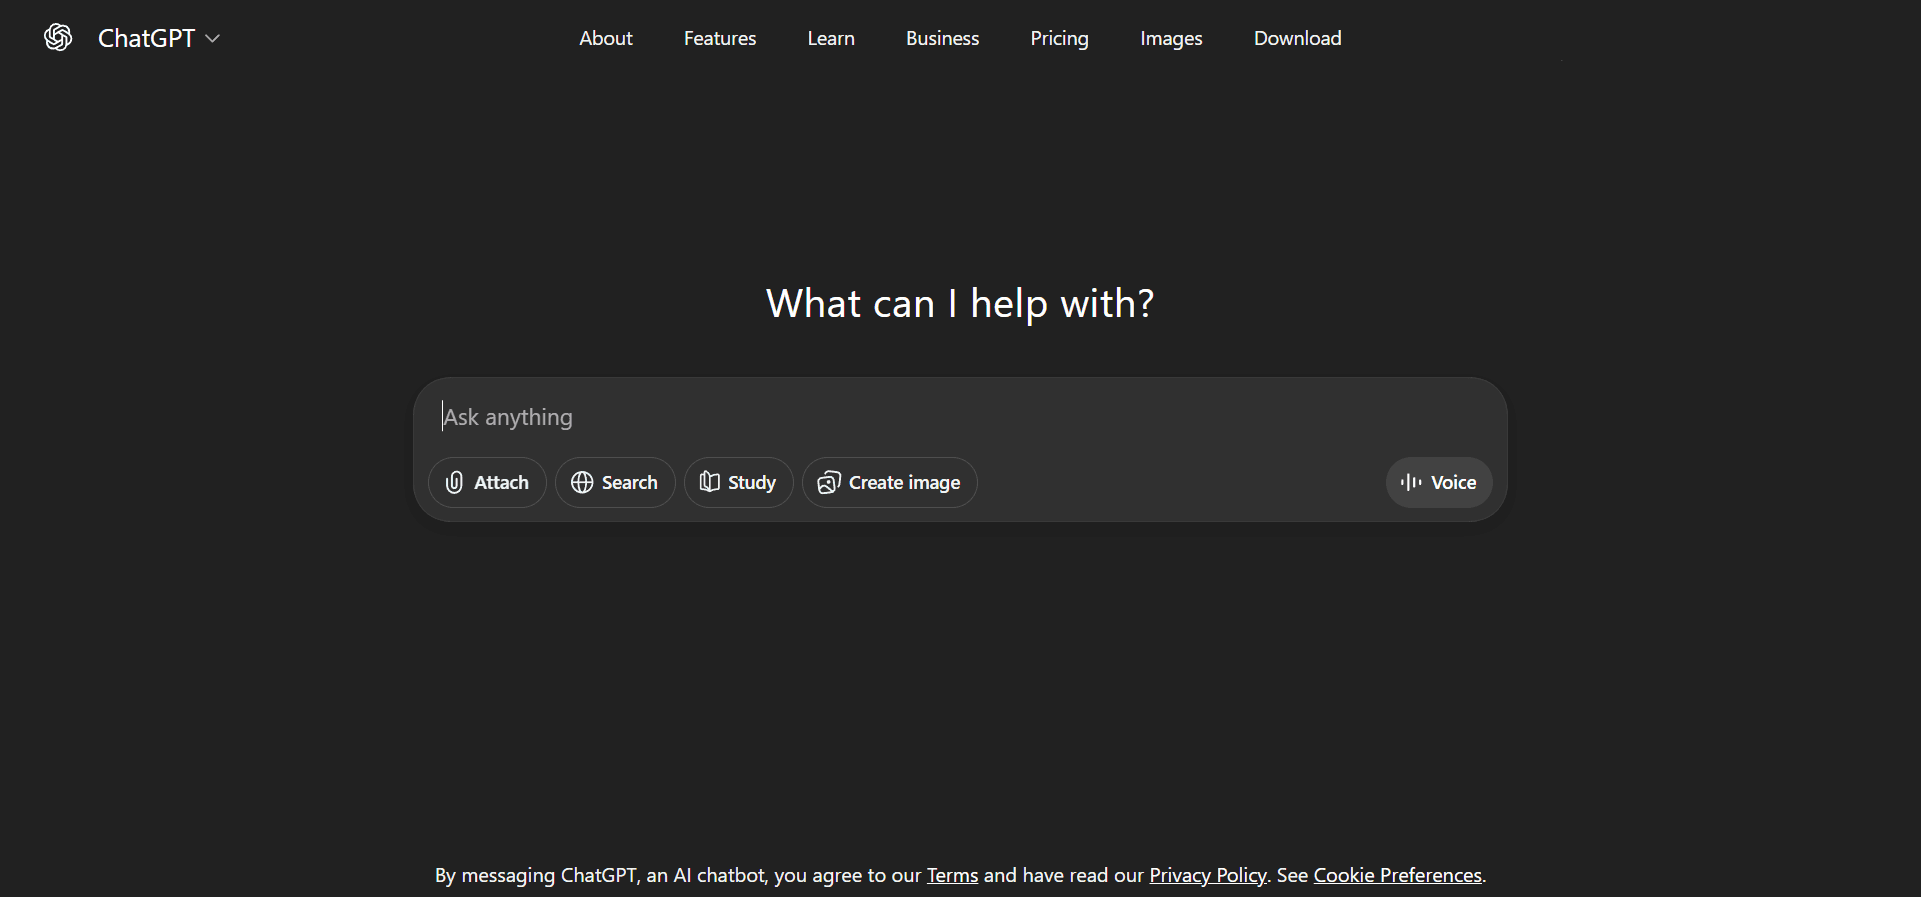Image resolution: width=1921 pixels, height=897 pixels.
Task: View the Pricing page
Action: (1059, 38)
